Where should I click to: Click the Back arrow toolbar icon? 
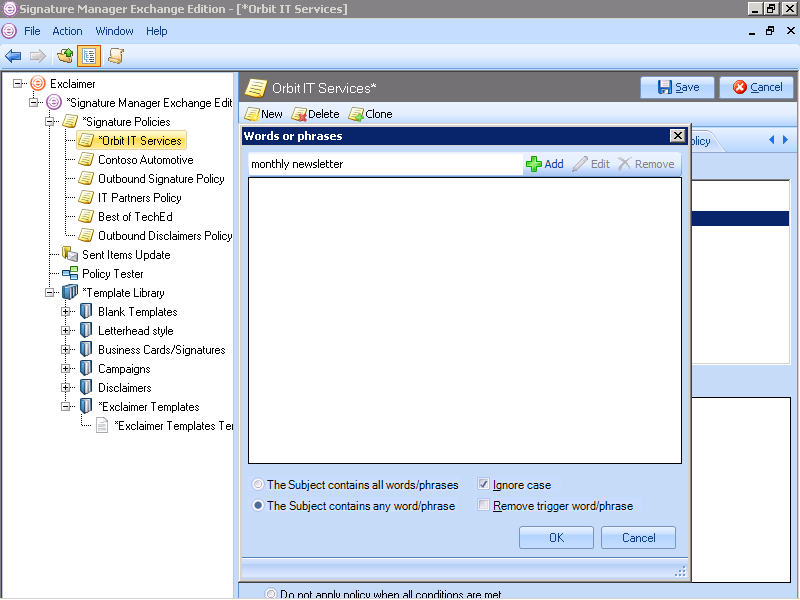coord(13,56)
